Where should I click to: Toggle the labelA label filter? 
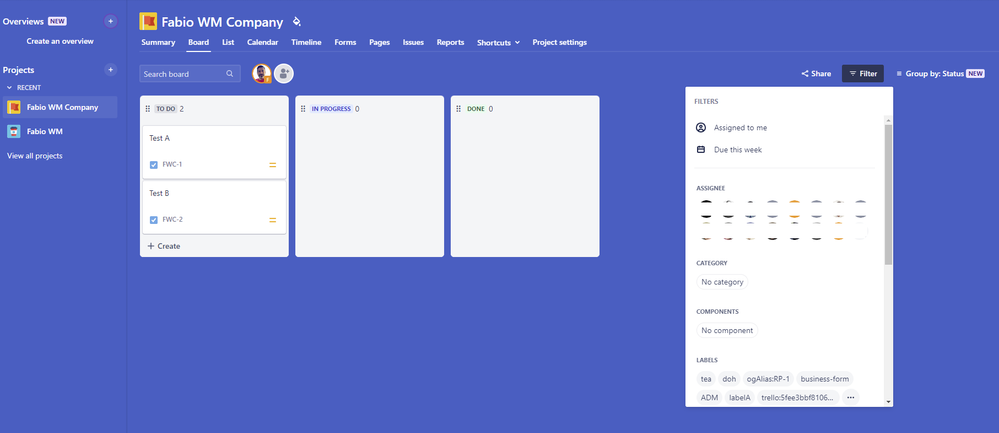tap(740, 397)
